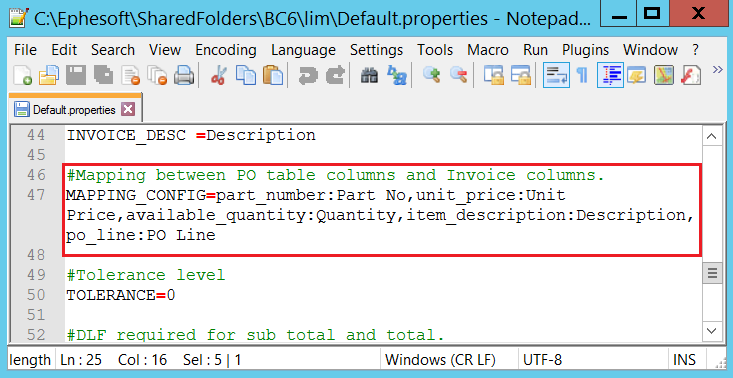Open a file using the folder icon
733x378 pixels.
coord(49,75)
